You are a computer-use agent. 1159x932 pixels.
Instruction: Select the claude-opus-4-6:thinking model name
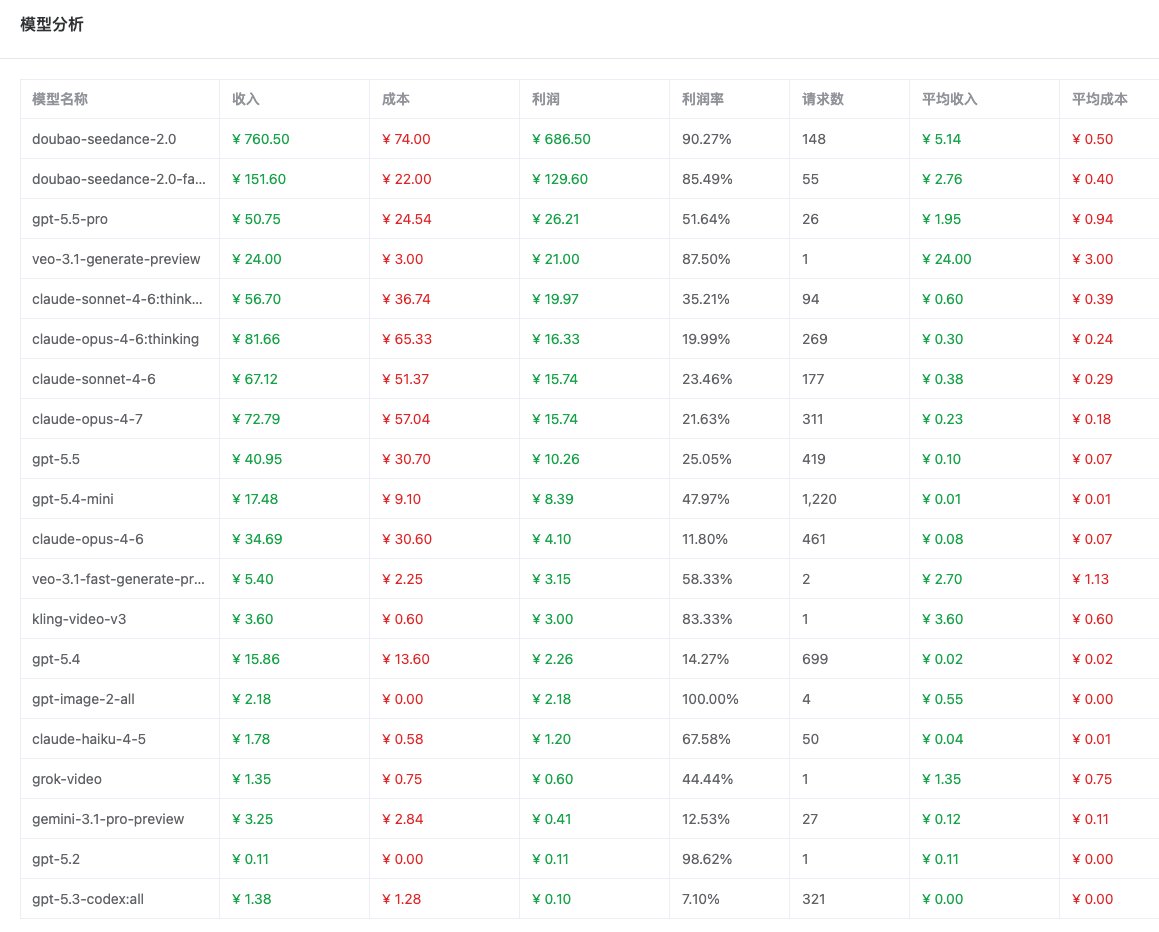115,339
